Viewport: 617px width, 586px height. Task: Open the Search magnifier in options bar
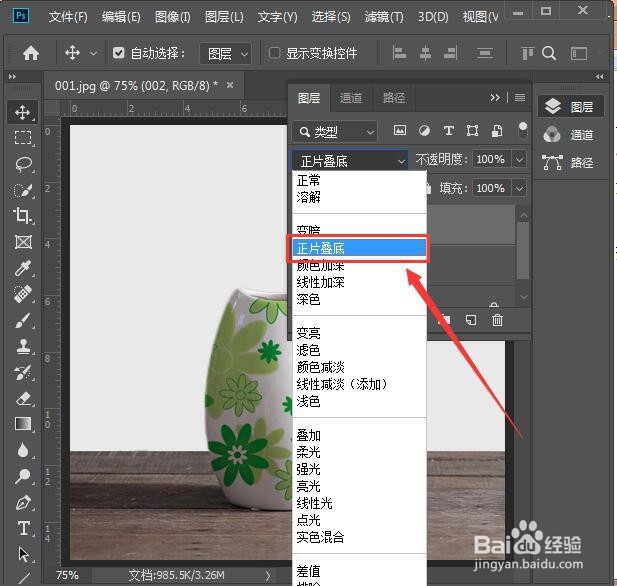549,53
